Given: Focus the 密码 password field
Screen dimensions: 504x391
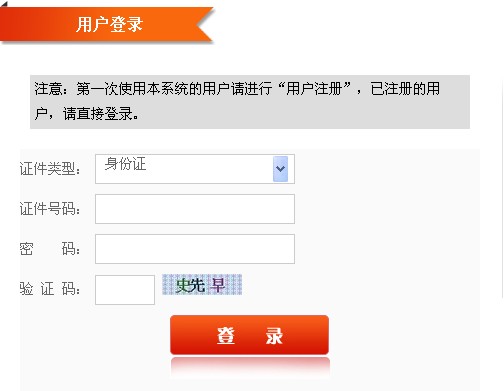Looking at the screenshot, I should (x=195, y=249).
